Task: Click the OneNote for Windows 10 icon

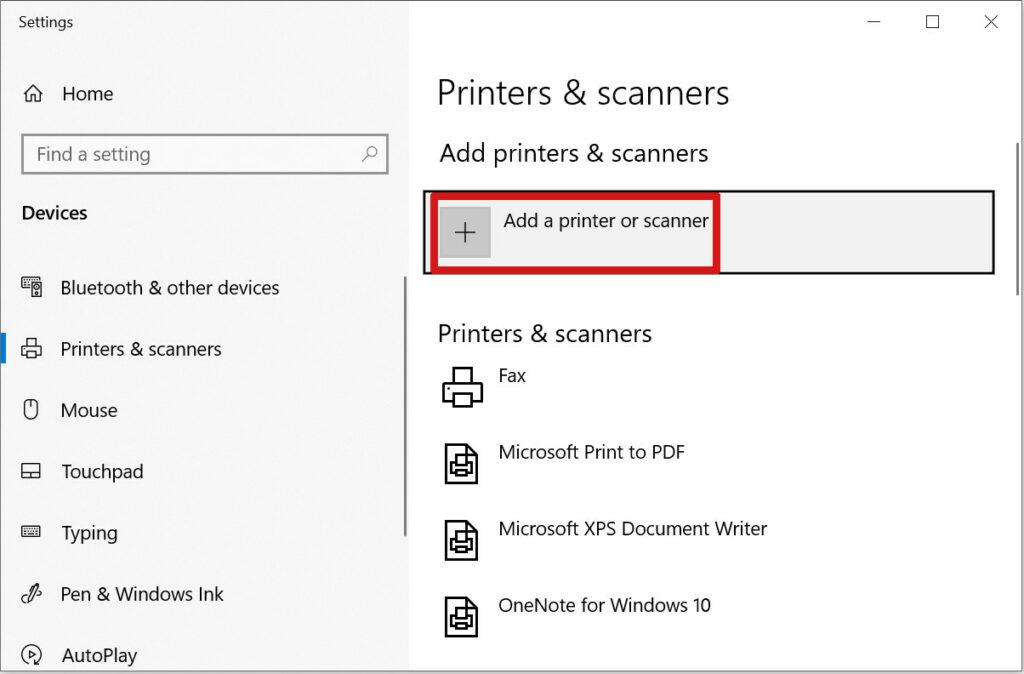Action: click(461, 617)
